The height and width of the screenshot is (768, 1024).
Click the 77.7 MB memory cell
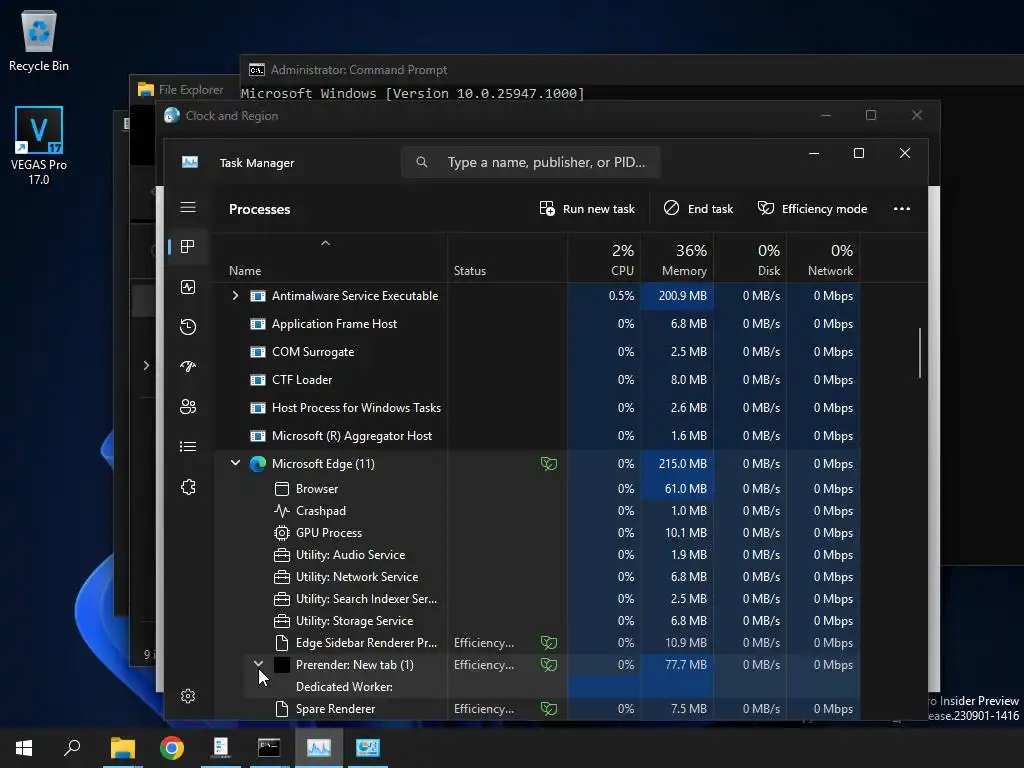point(677,665)
